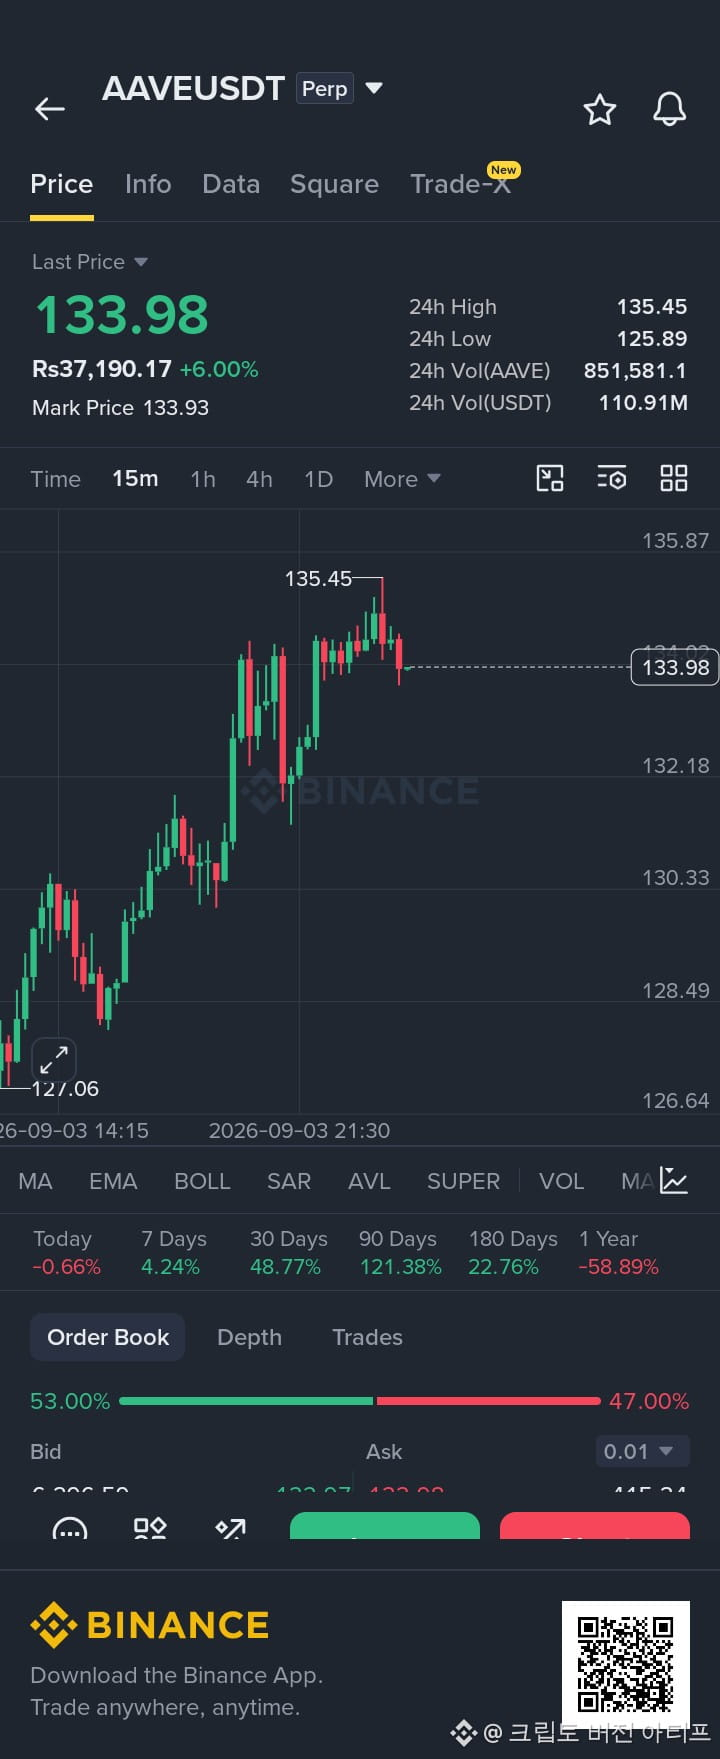Tap the back arrow icon
Image resolution: width=720 pixels, height=1759 pixels.
50,109
